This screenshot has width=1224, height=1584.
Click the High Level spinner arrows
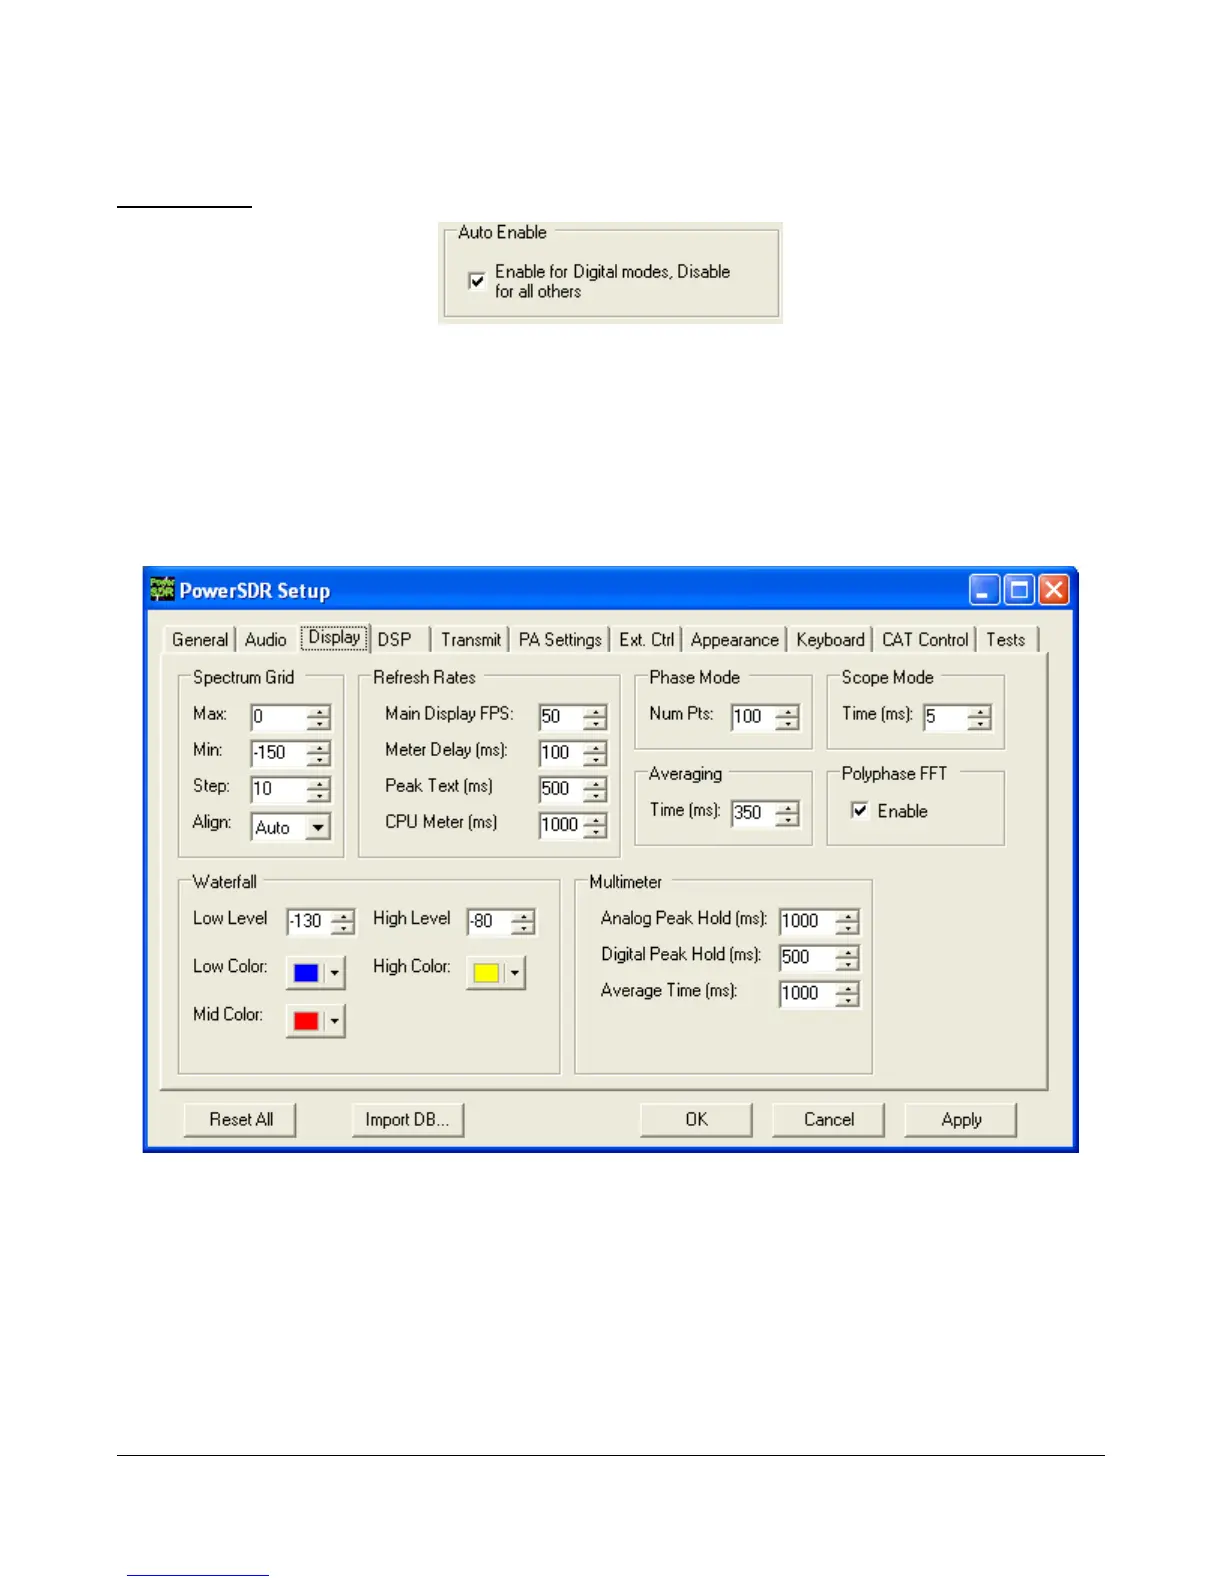tap(523, 921)
